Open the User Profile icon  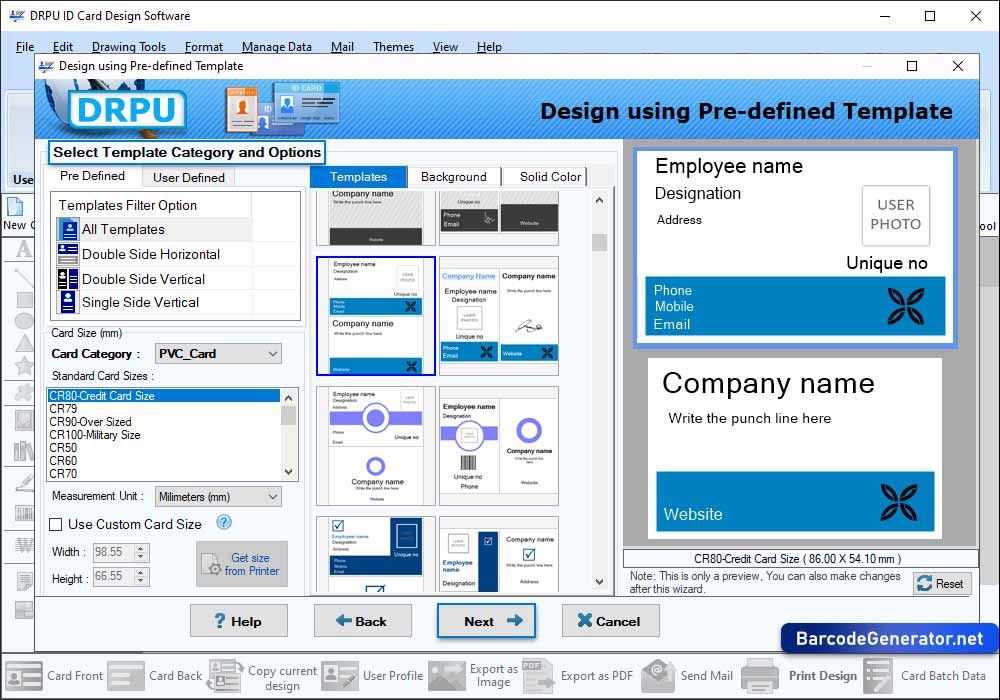[340, 676]
